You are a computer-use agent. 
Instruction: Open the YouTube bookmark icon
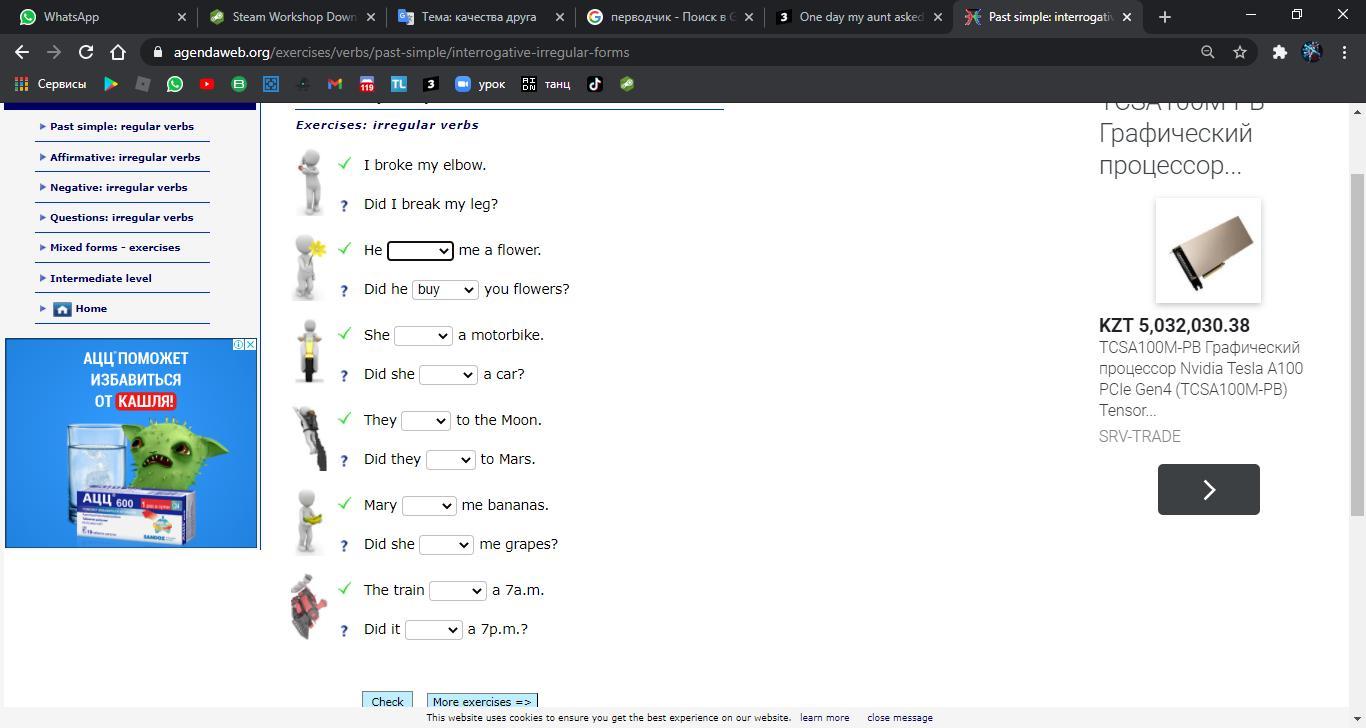pyautogui.click(x=207, y=84)
